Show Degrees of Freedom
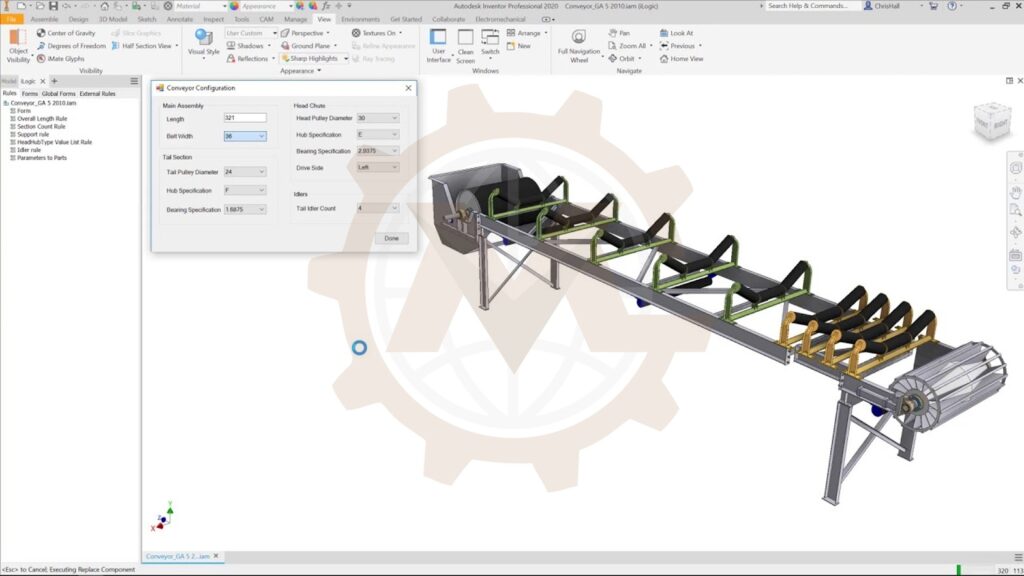The image size is (1024, 576). pyautogui.click(x=71, y=46)
